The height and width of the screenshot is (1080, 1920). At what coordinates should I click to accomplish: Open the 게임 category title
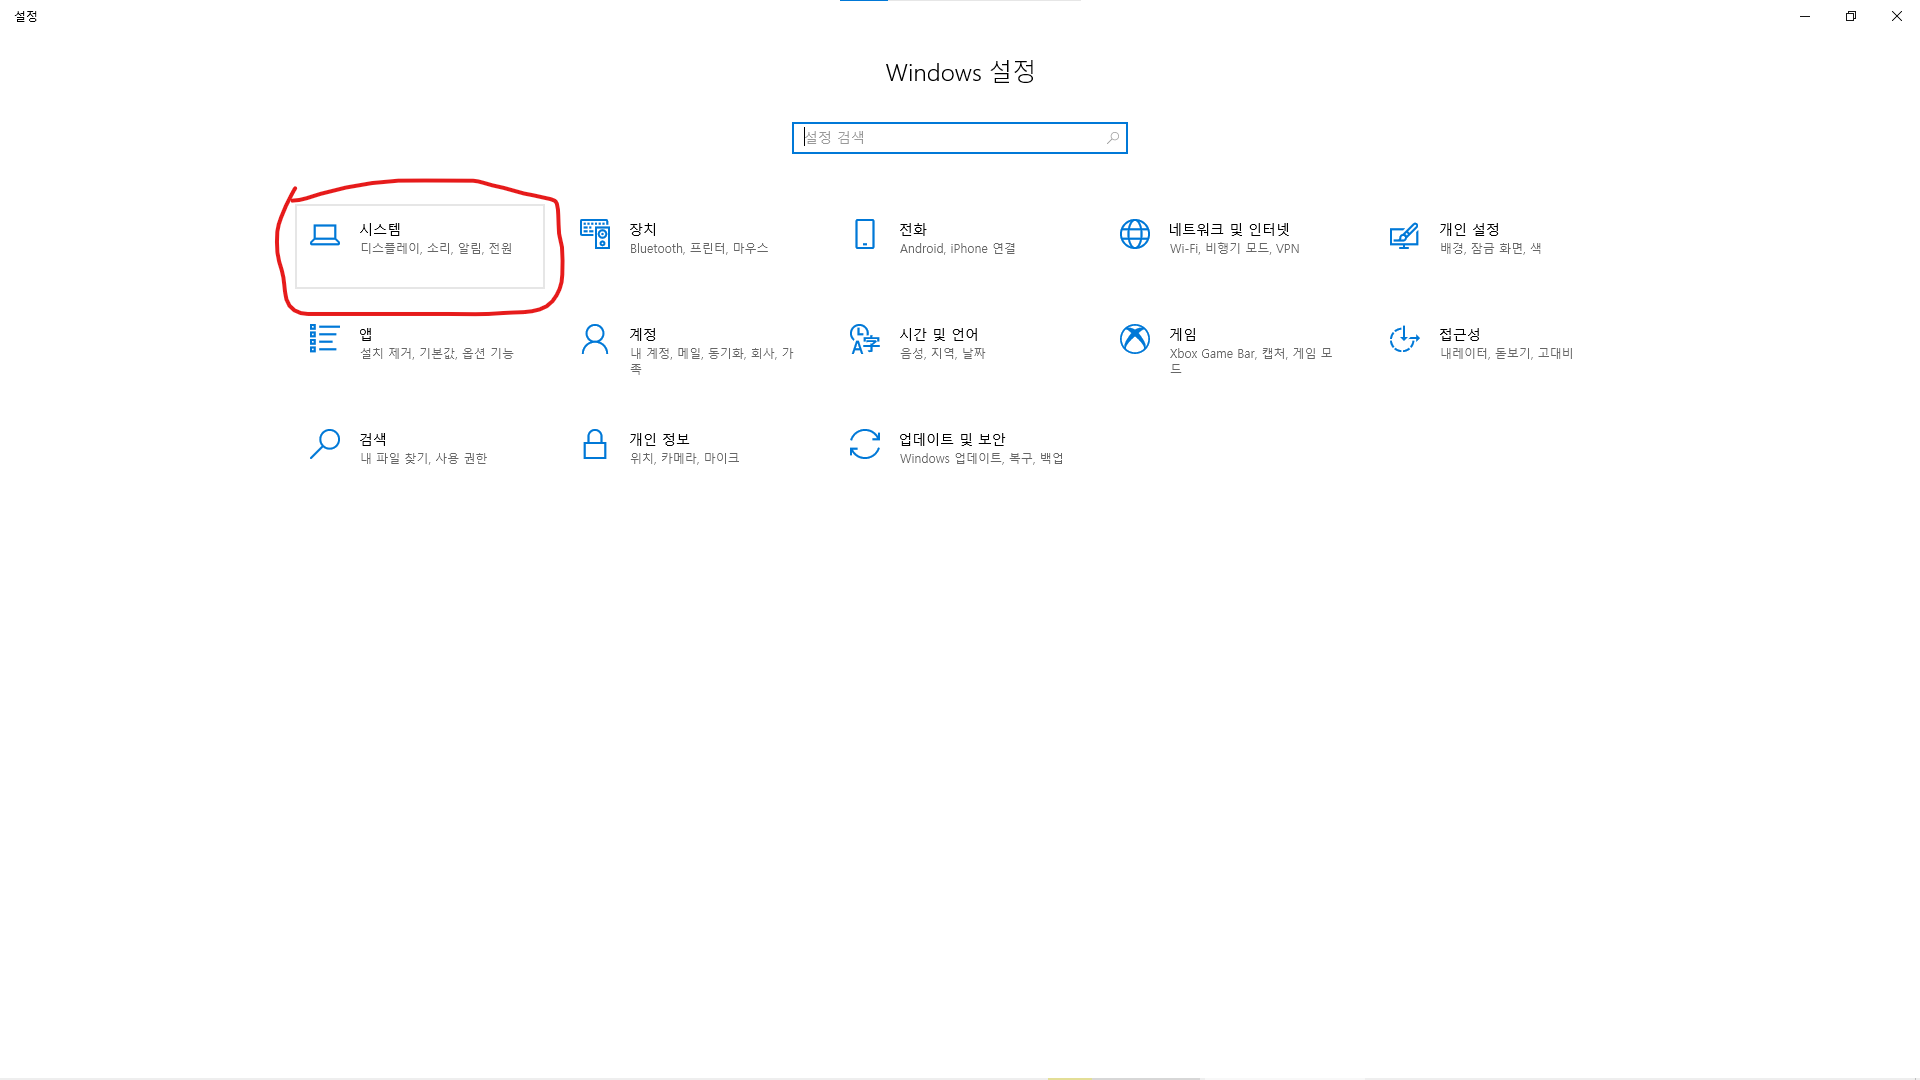(1183, 334)
